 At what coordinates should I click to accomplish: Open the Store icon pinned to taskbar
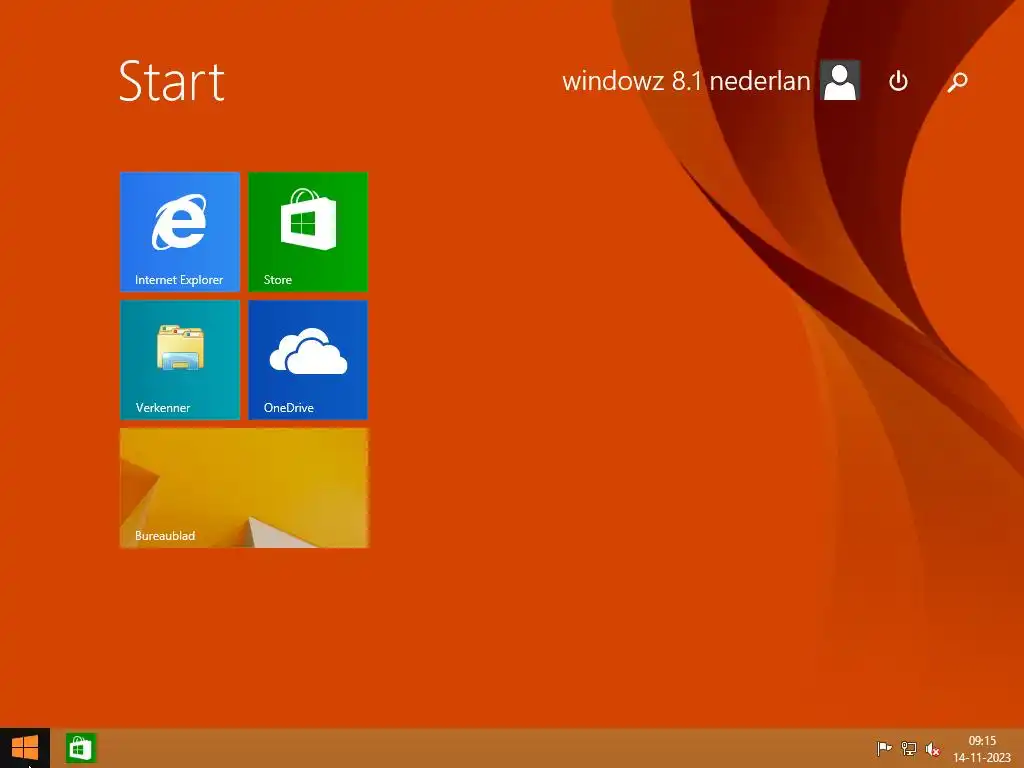[80, 748]
